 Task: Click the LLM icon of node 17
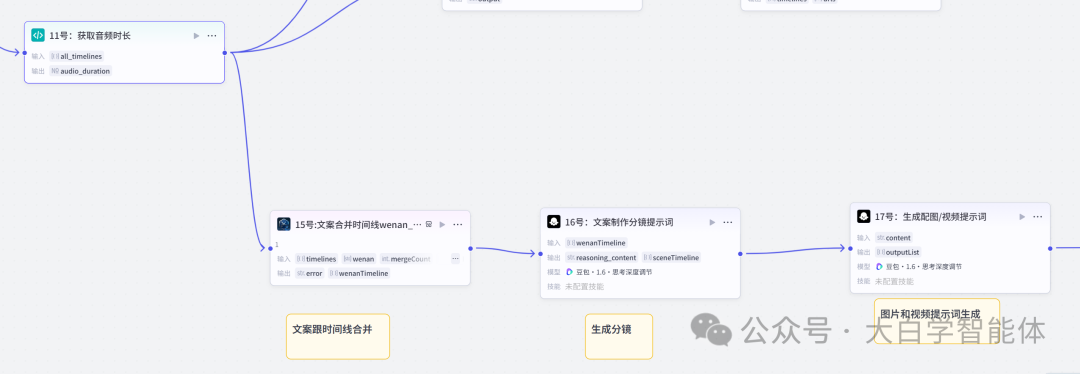863,216
